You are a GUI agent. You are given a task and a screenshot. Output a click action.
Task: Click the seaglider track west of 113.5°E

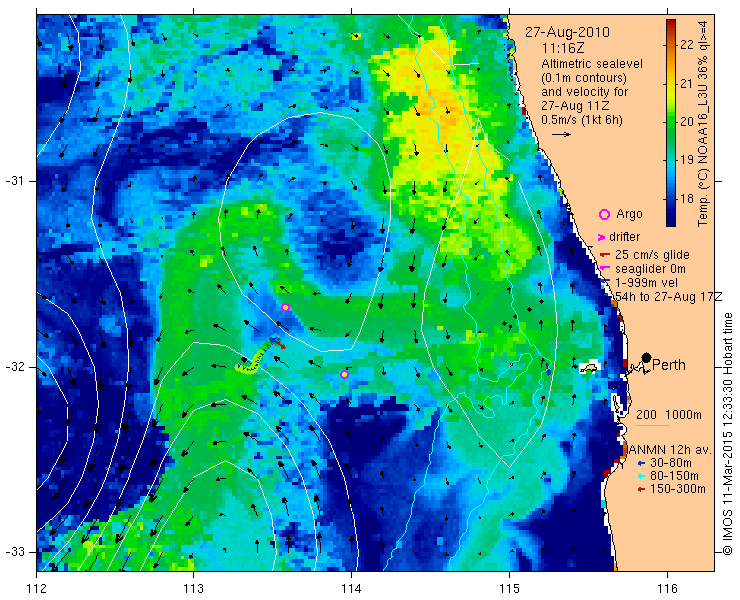coord(255,359)
